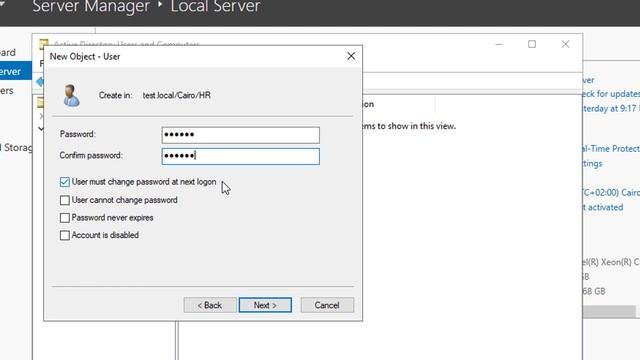Viewport: 640px width, 360px height.
Task: Proceed with the Next button
Action: [265, 305]
